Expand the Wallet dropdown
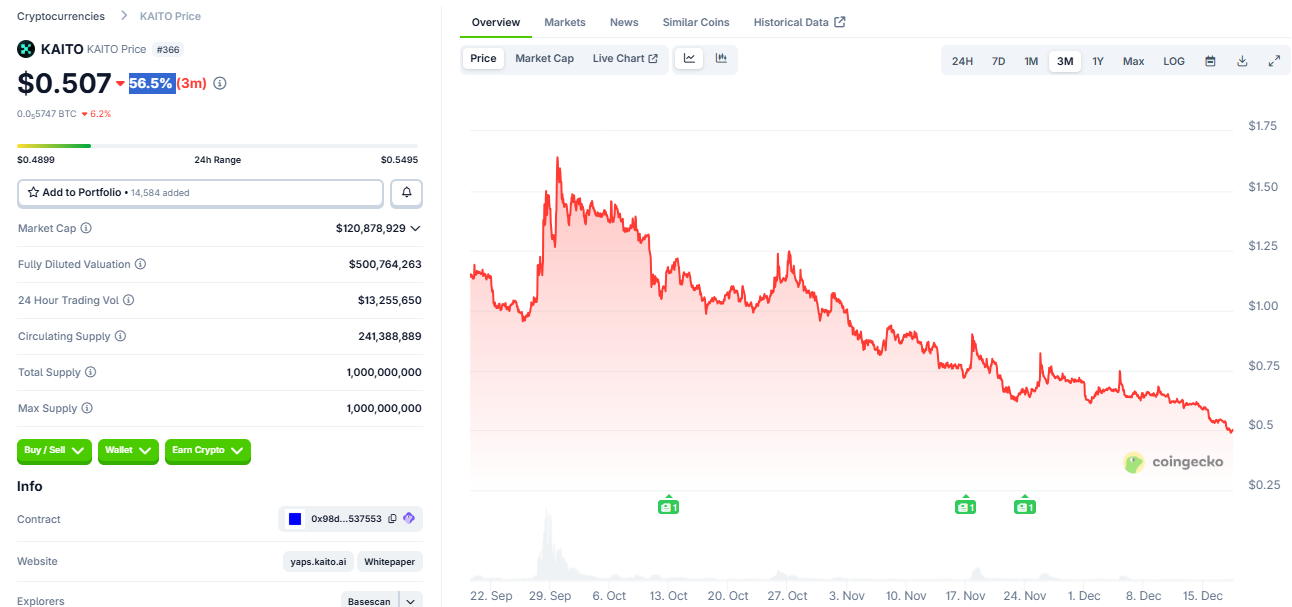This screenshot has height=607, width=1292. [x=128, y=451]
